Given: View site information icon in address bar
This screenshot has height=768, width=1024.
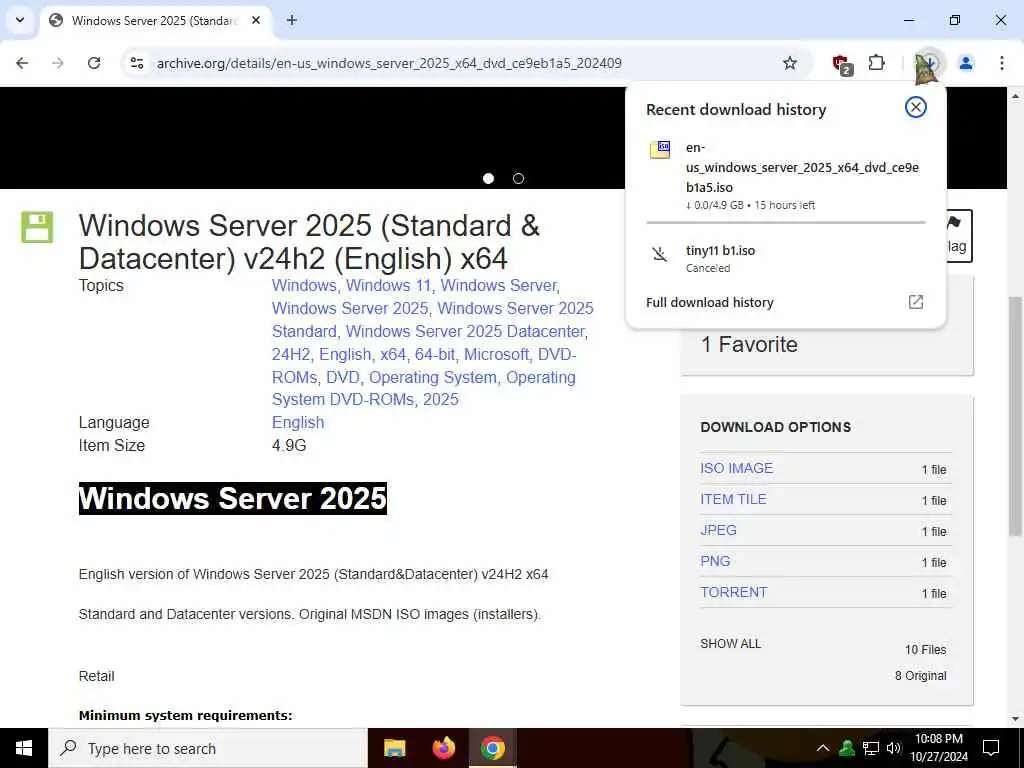Looking at the screenshot, I should point(137,63).
